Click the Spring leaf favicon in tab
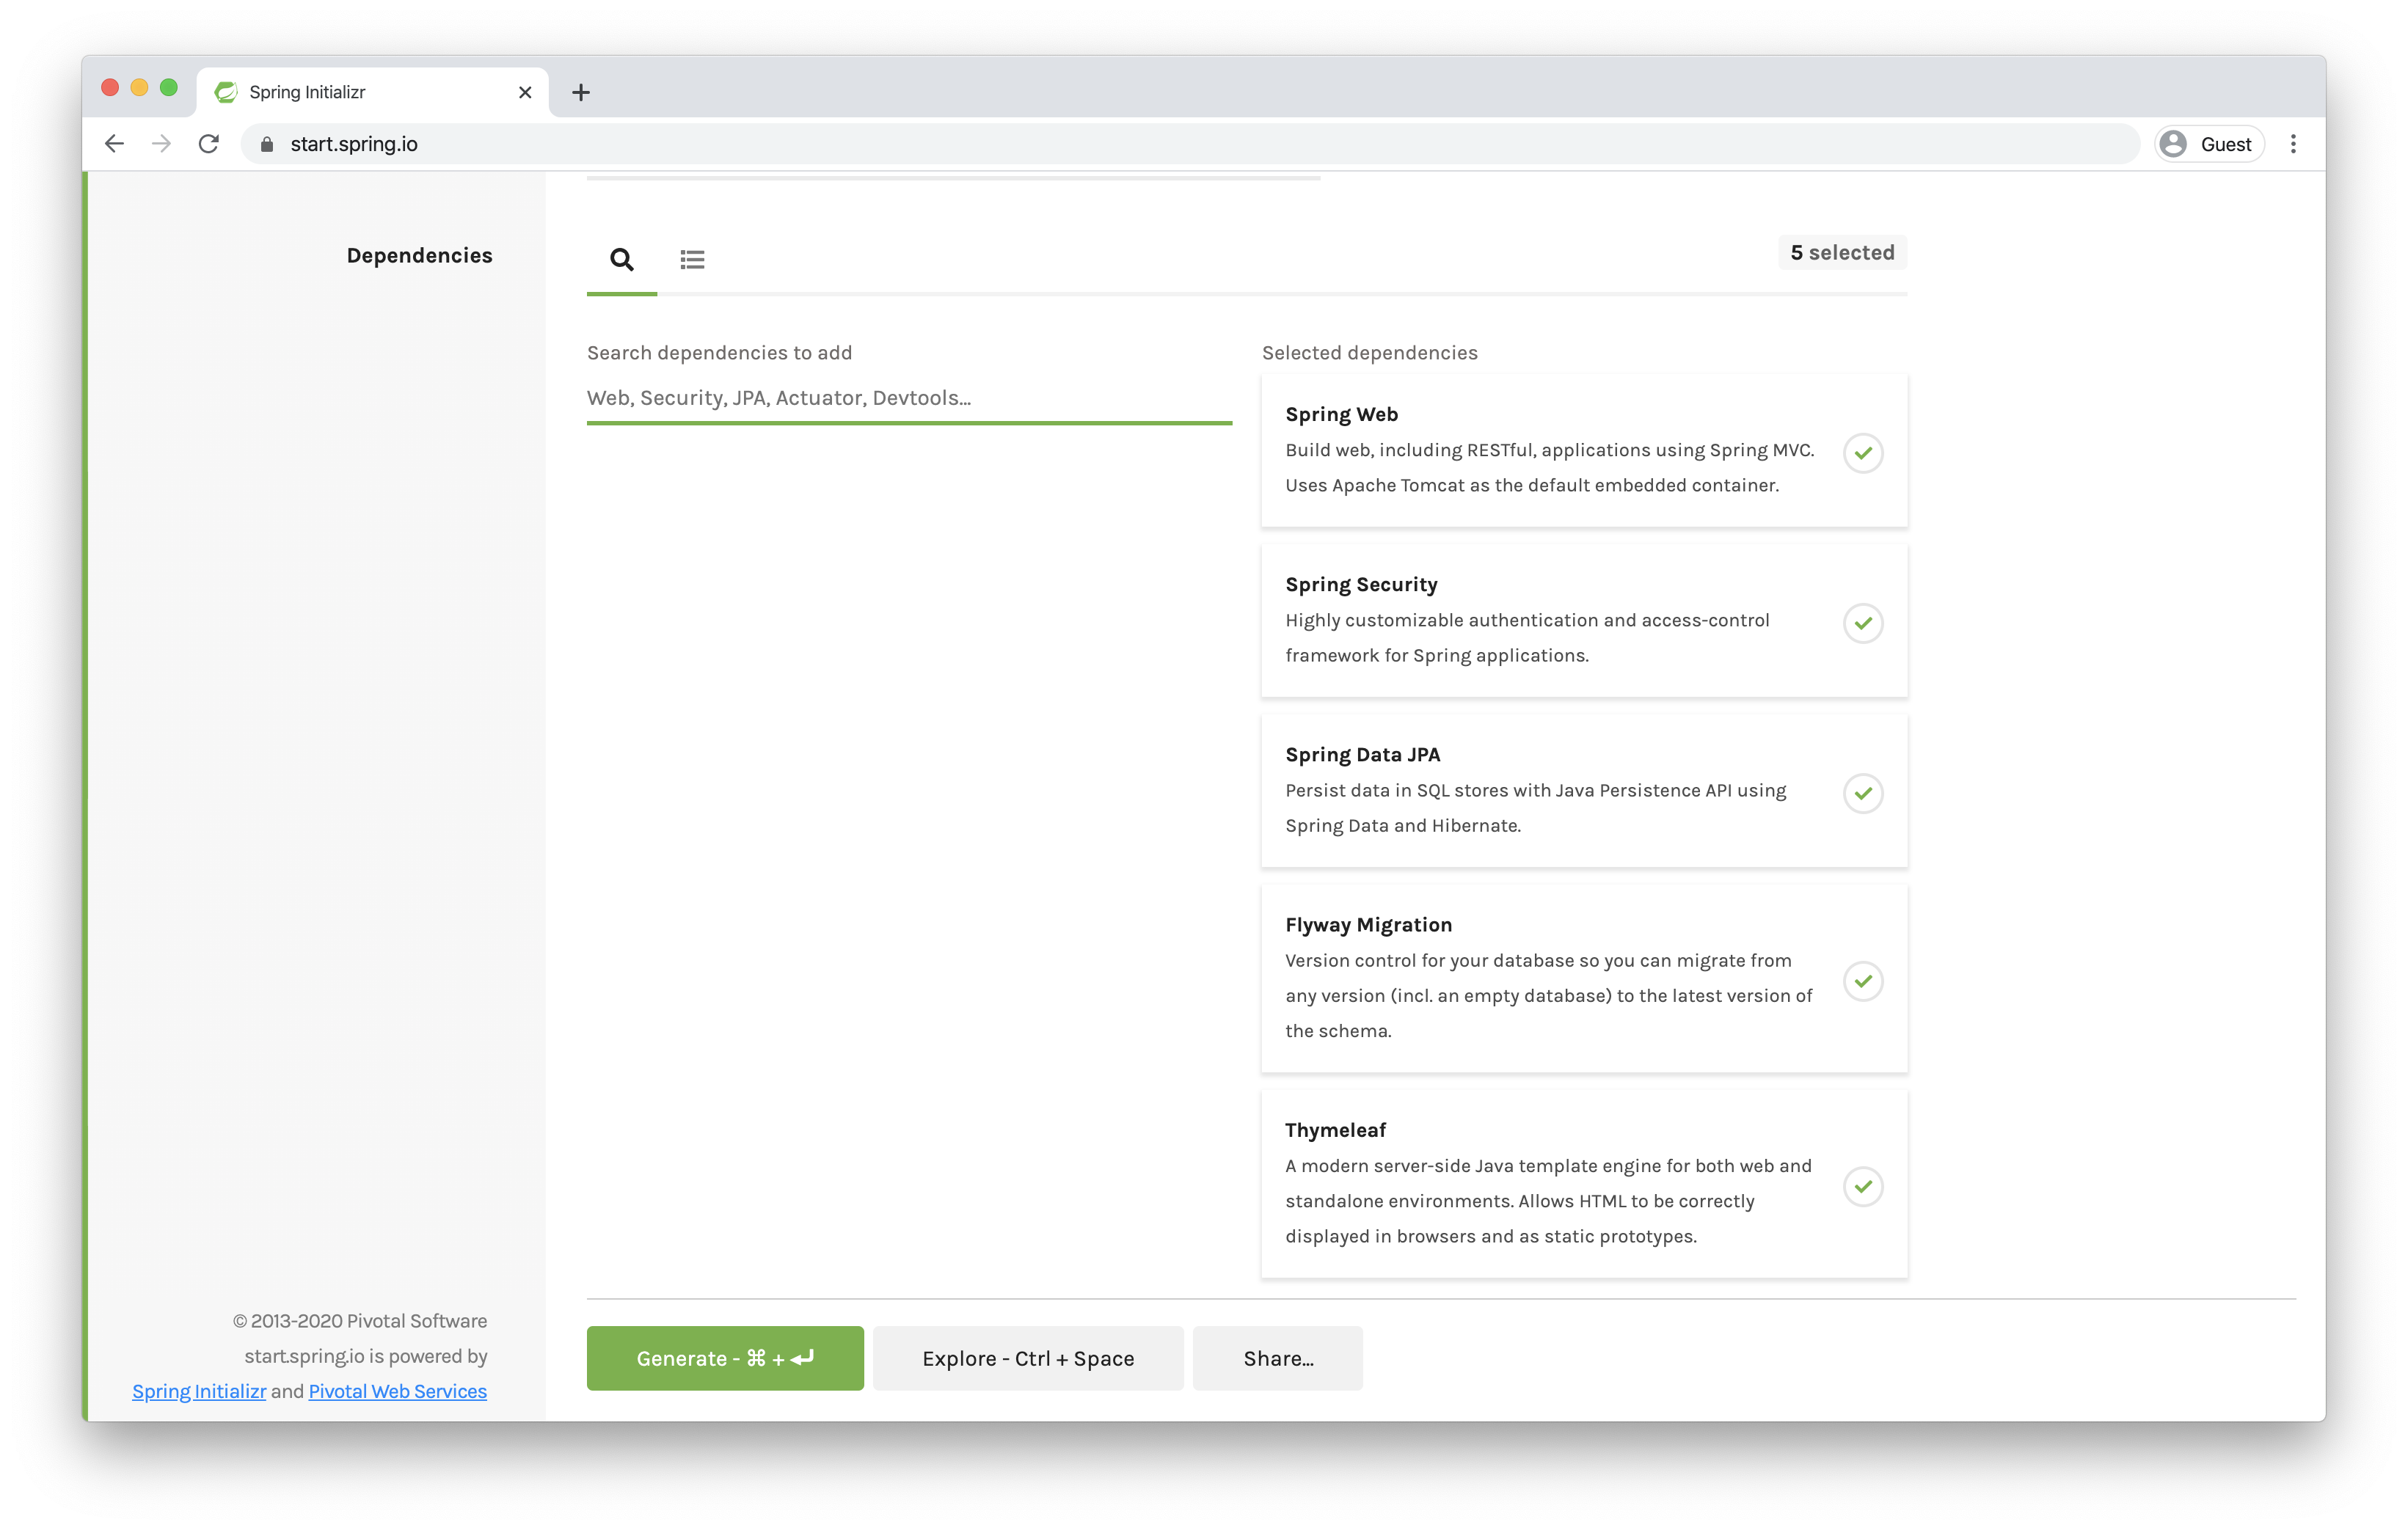This screenshot has width=2408, height=1530. (x=226, y=92)
